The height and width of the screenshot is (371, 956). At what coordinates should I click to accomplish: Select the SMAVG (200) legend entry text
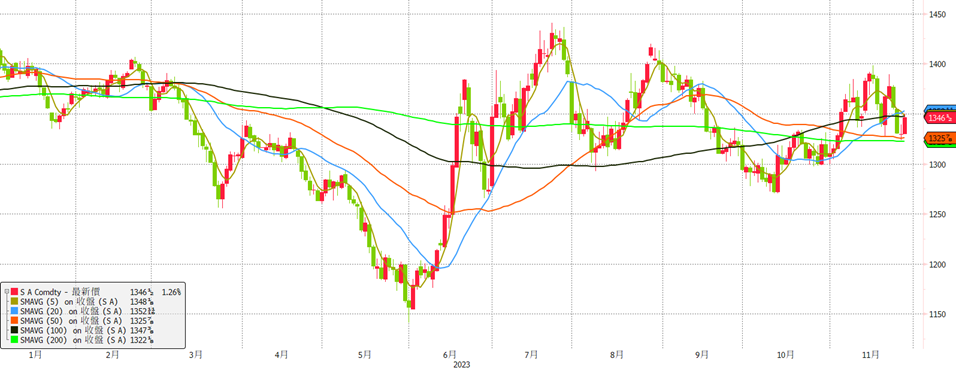pos(73,340)
